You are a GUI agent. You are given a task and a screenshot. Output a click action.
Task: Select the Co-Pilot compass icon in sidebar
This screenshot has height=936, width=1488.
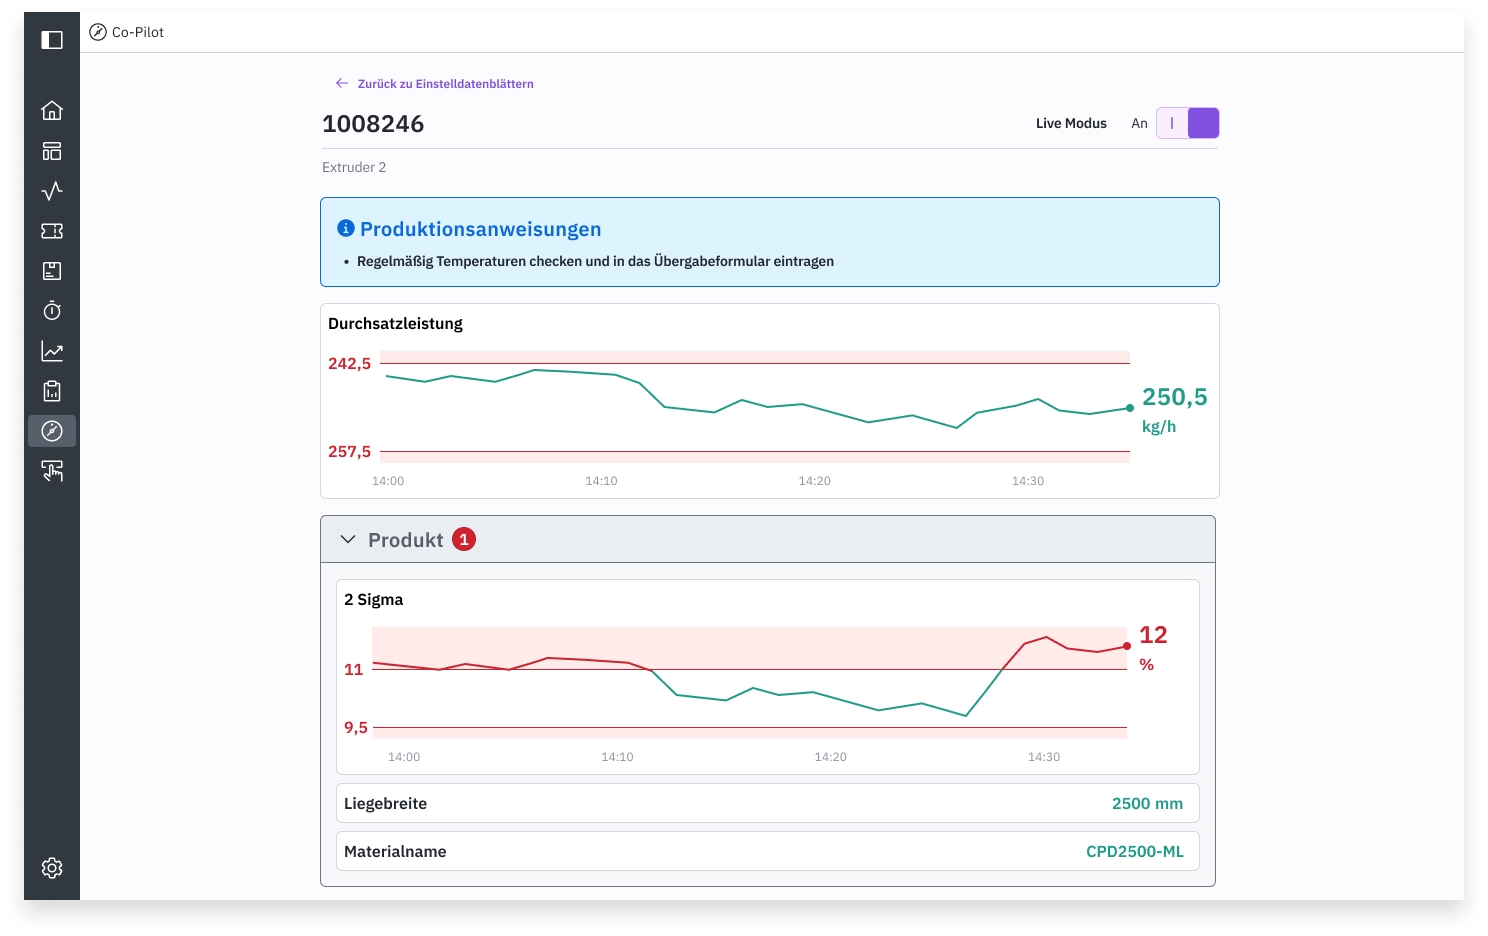(x=52, y=431)
